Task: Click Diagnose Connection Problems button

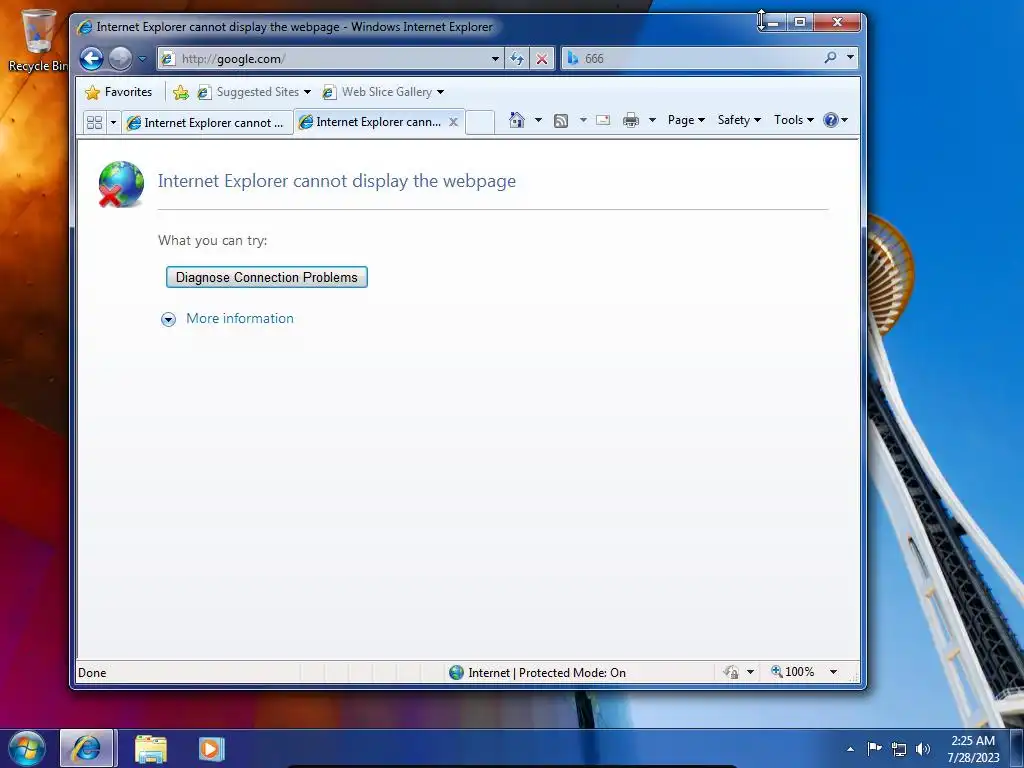Action: pos(266,277)
